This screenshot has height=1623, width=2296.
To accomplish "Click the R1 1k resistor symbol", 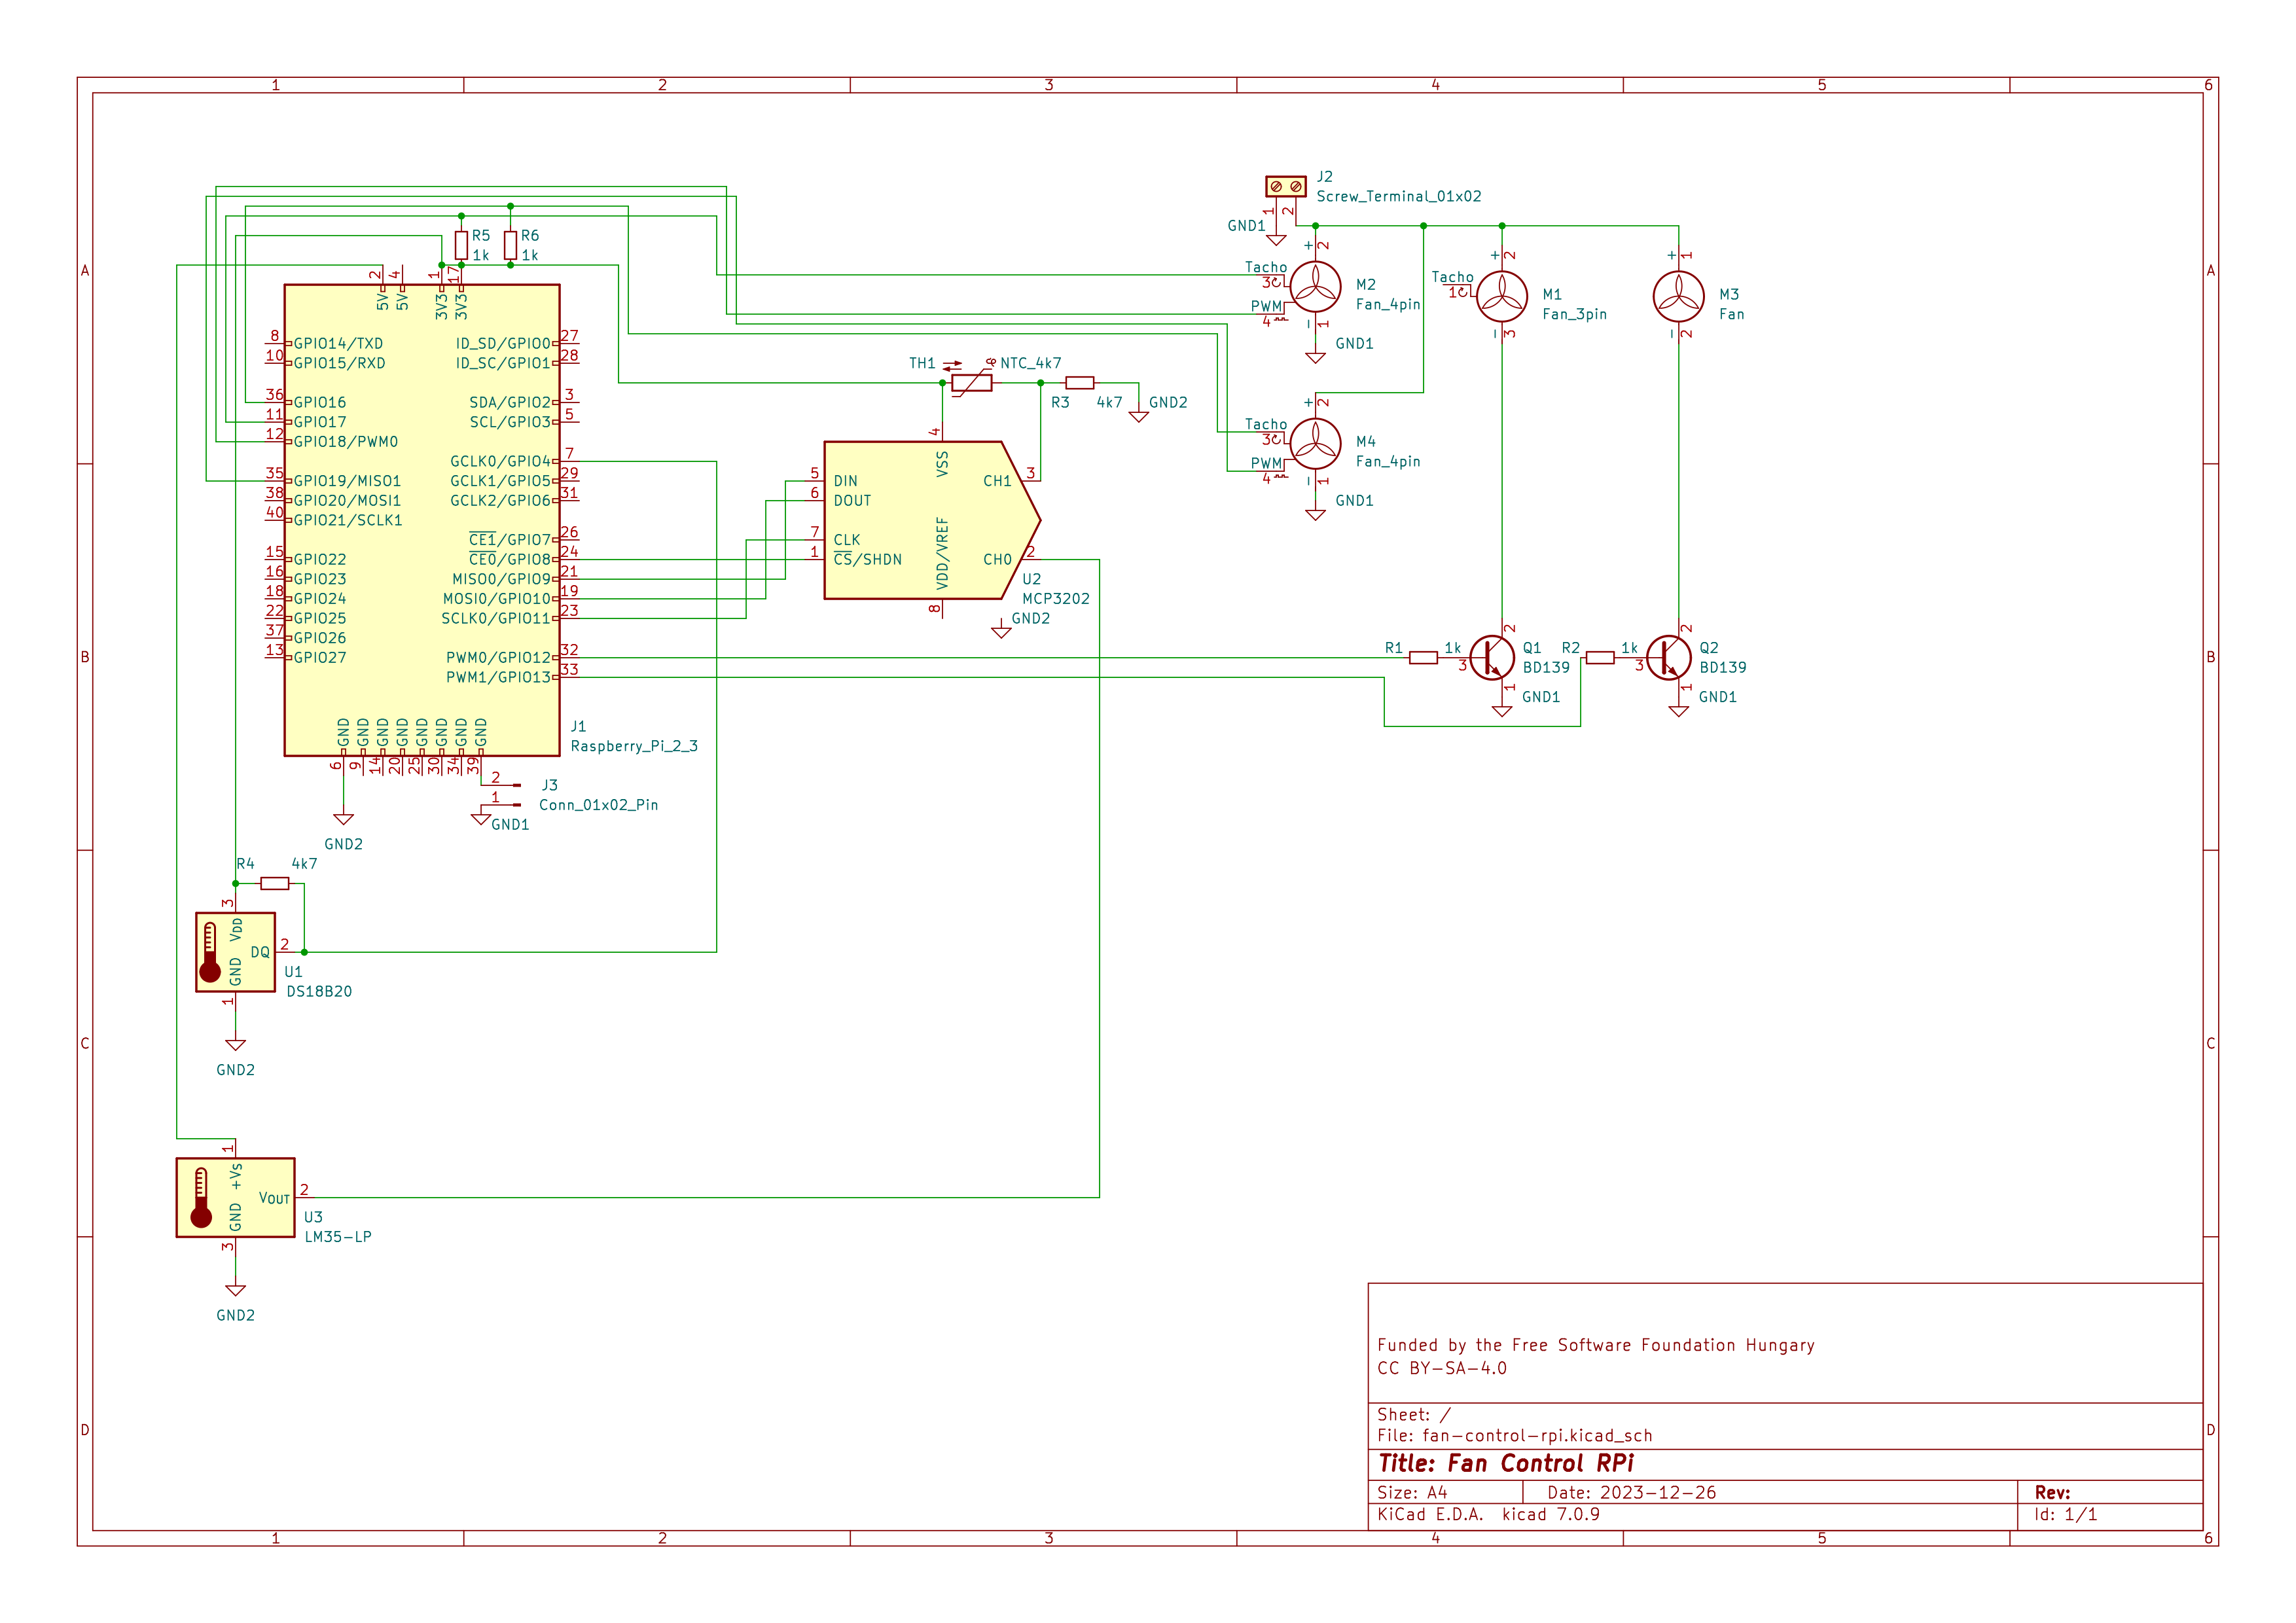I will click(1423, 658).
